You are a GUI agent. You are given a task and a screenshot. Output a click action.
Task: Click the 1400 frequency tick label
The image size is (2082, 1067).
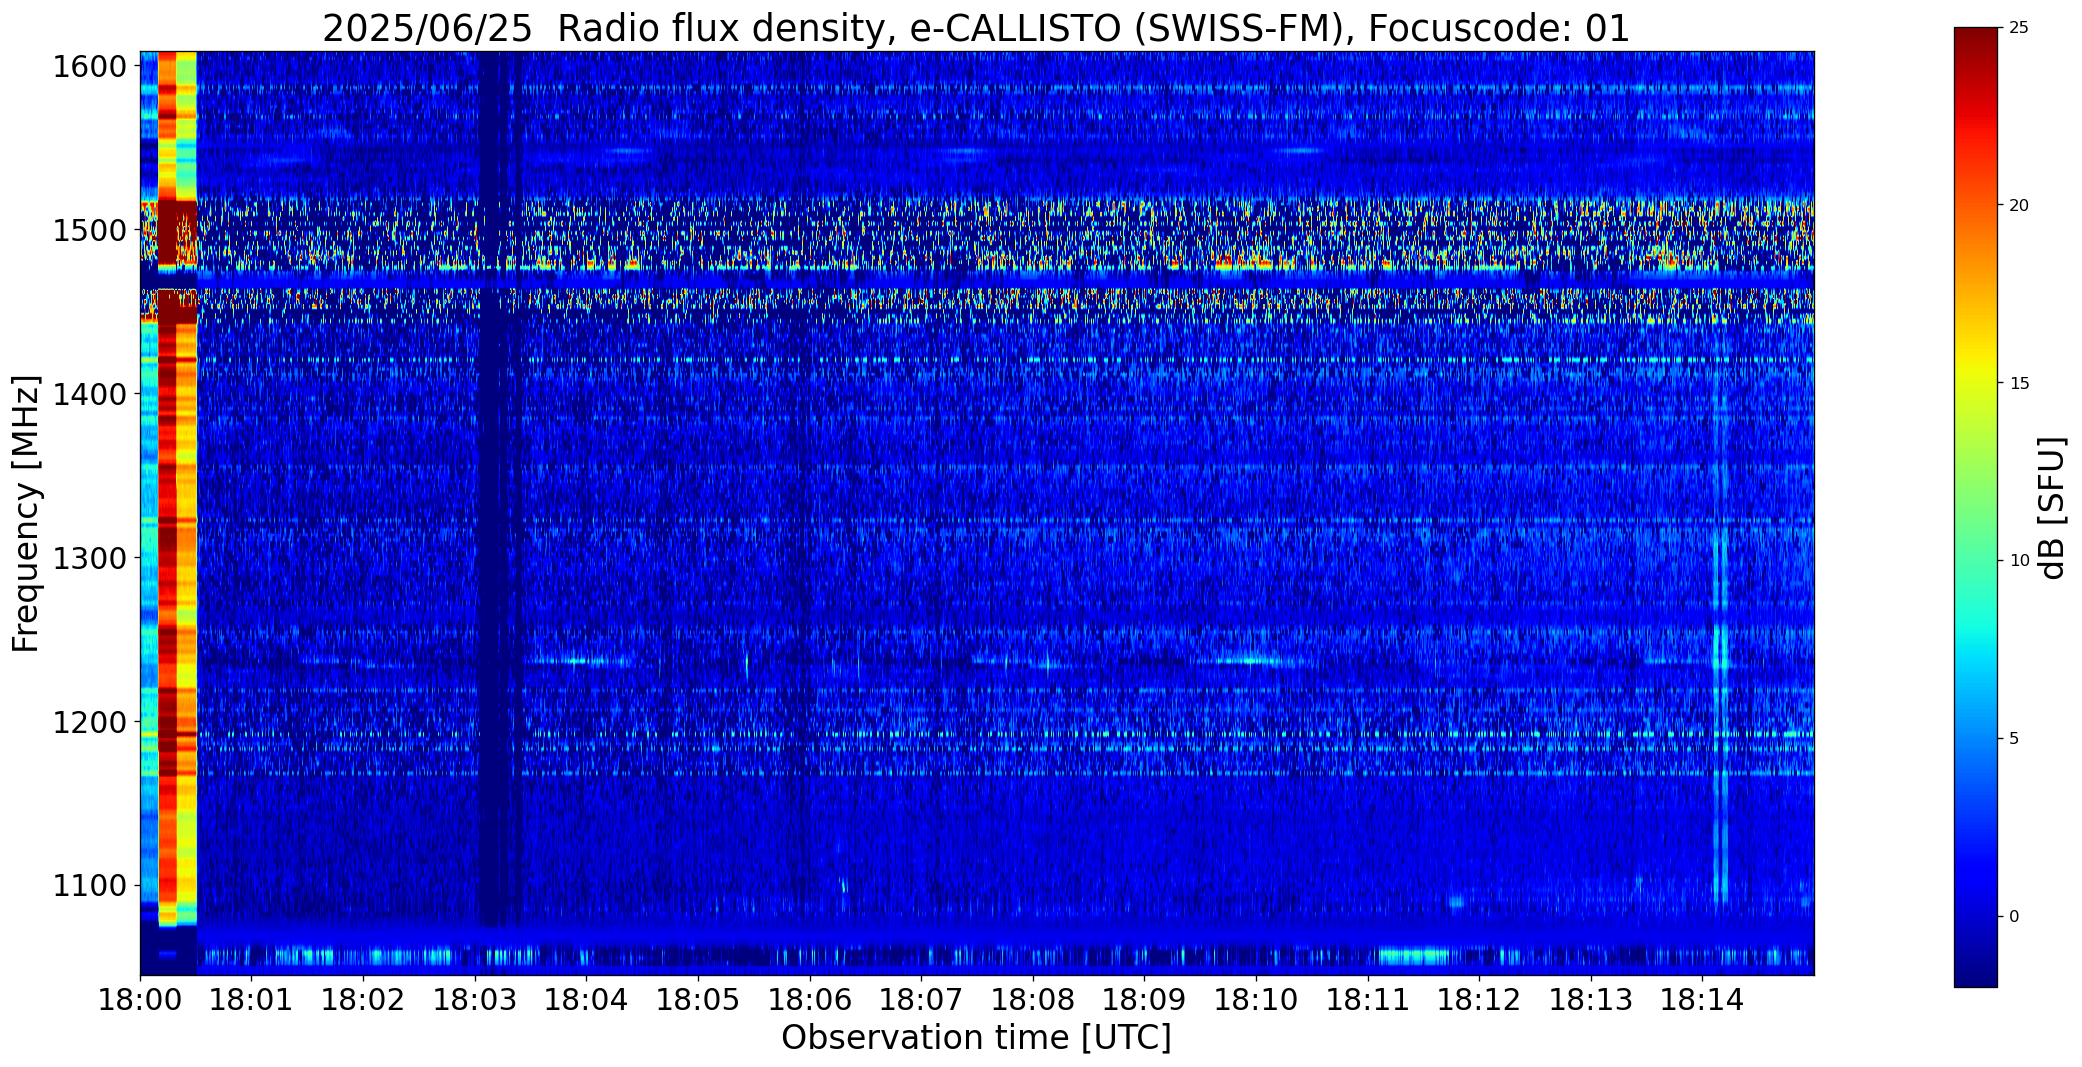point(90,394)
